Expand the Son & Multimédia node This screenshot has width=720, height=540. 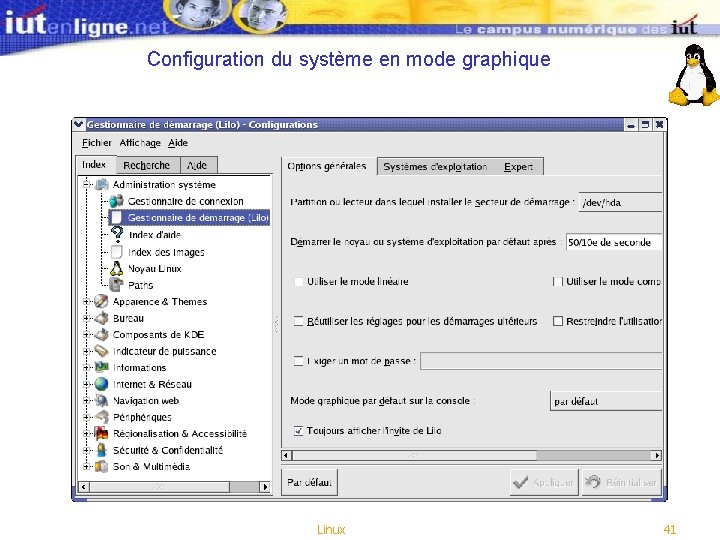(86, 467)
